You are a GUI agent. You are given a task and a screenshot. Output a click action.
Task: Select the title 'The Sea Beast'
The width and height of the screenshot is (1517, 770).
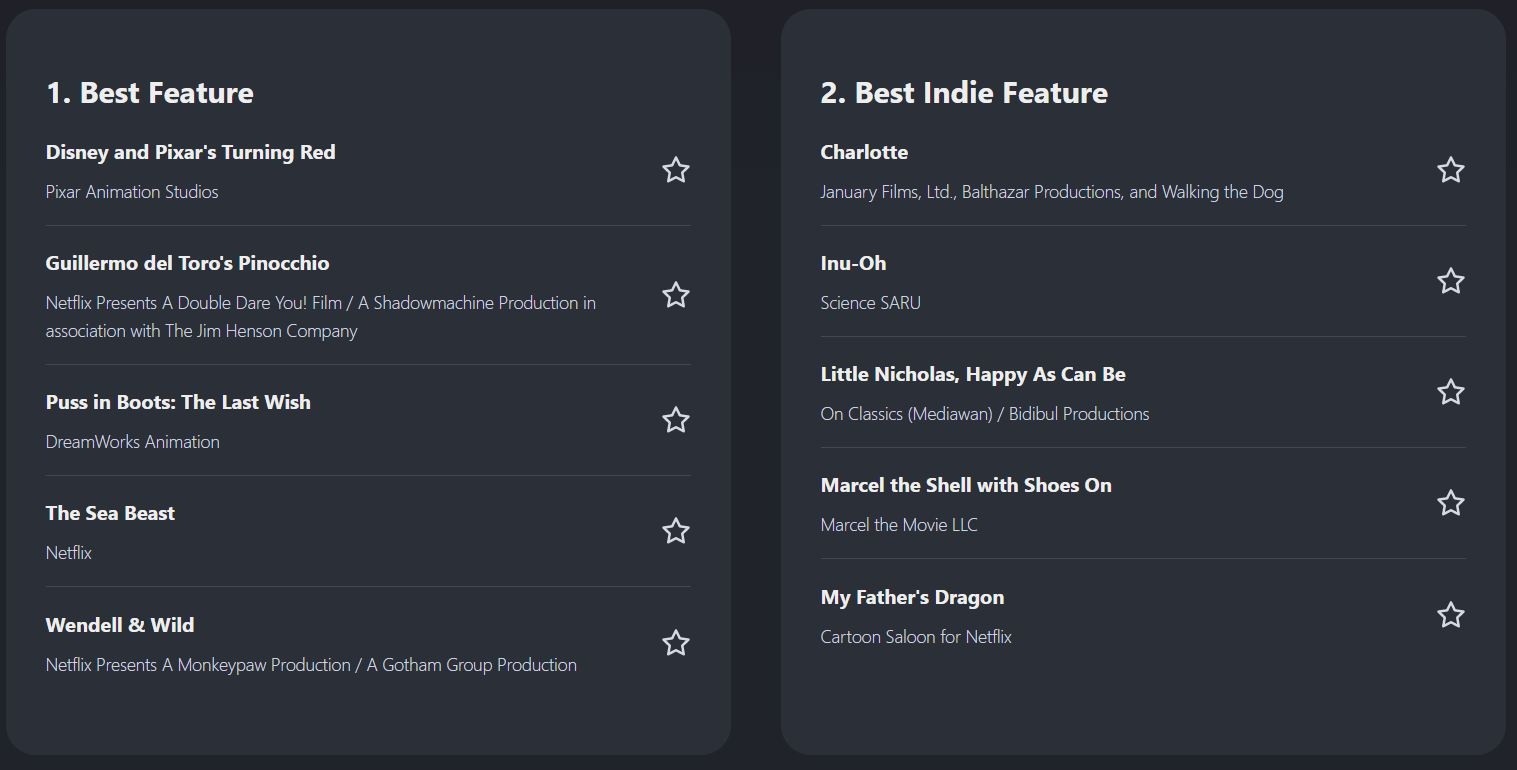pyautogui.click(x=110, y=513)
